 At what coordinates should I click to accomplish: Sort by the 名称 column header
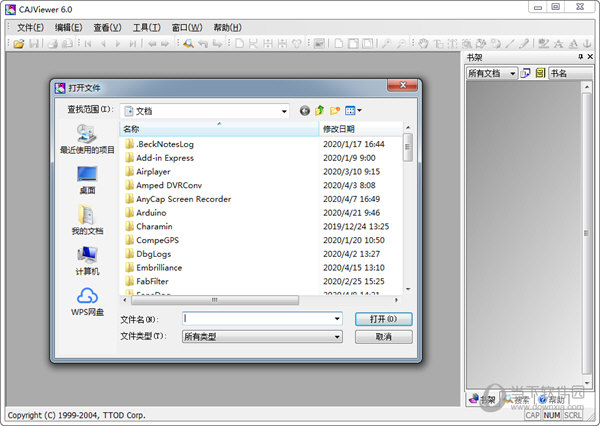219,129
